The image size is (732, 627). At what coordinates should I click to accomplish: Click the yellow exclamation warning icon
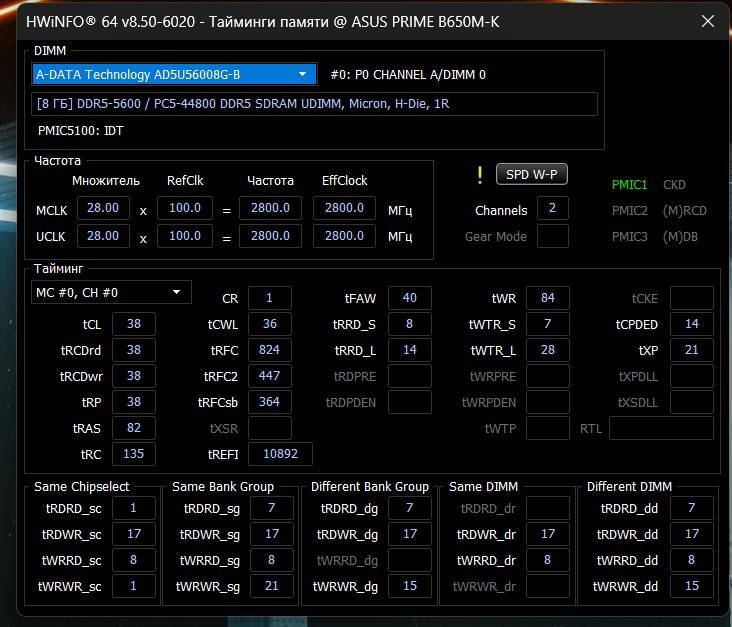480,175
